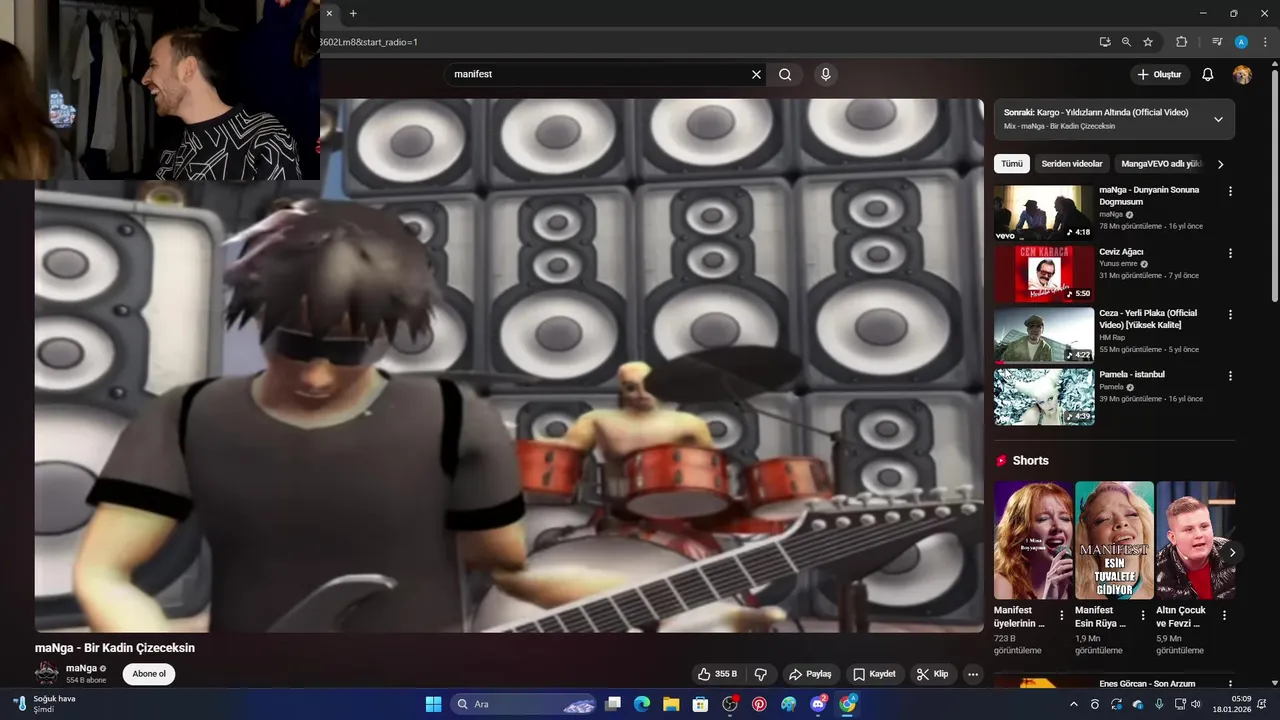This screenshot has width=1280, height=720.
Task: Launch Microsoft Edge from taskbar
Action: (642, 704)
